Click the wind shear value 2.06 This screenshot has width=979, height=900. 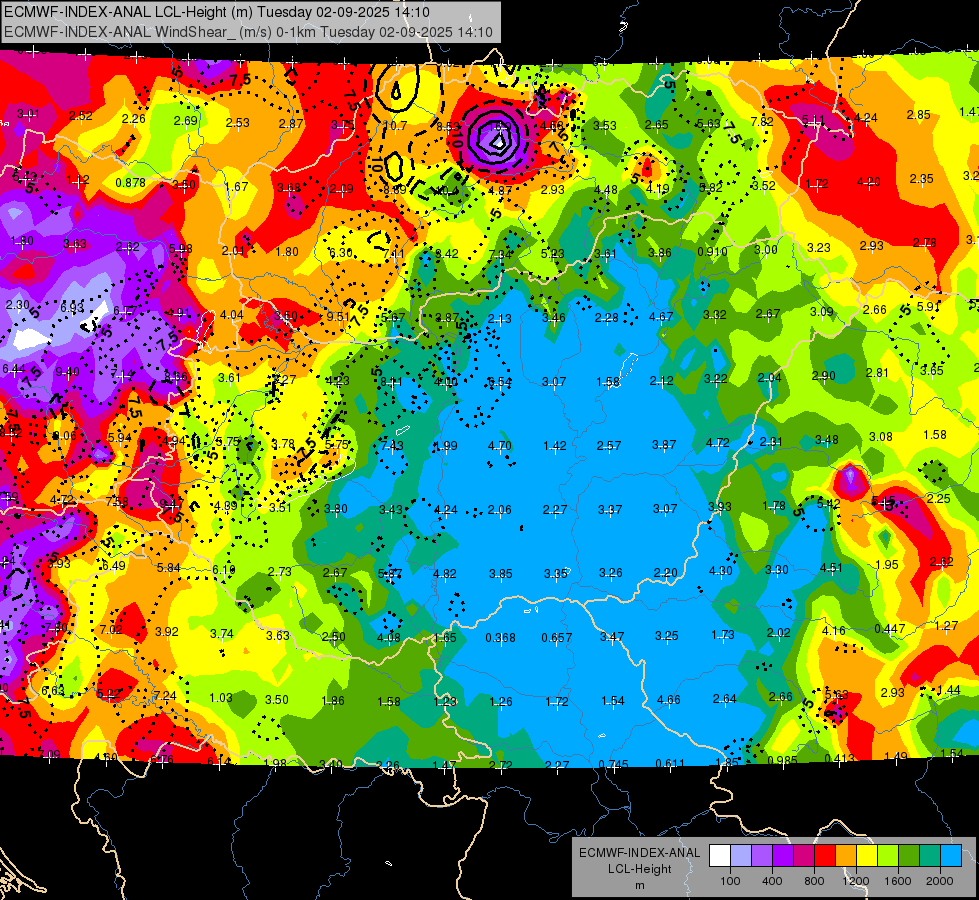[499, 510]
